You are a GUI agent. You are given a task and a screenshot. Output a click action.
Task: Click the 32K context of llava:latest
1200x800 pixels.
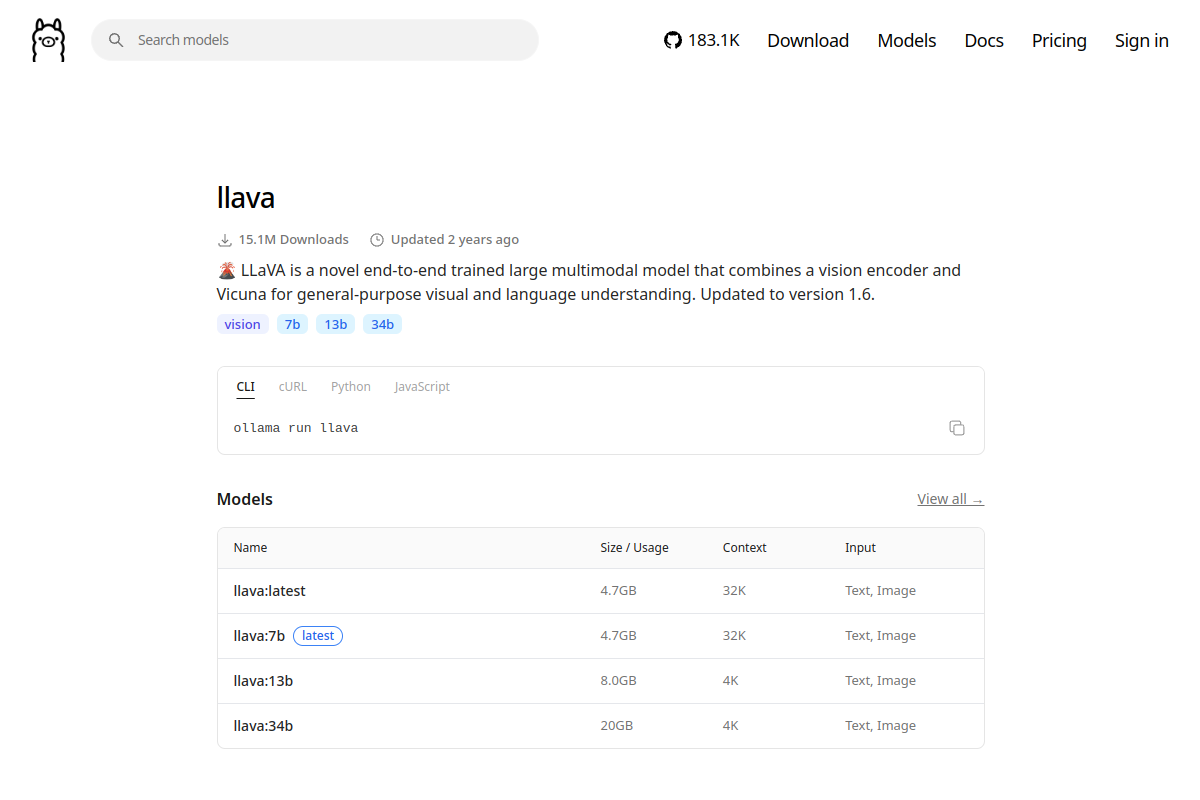tap(734, 591)
